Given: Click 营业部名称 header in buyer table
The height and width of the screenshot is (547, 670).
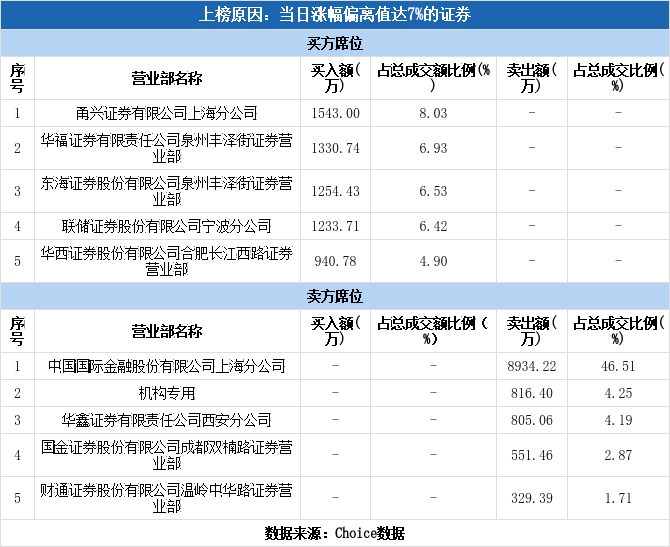Looking at the screenshot, I should click(x=167, y=78).
